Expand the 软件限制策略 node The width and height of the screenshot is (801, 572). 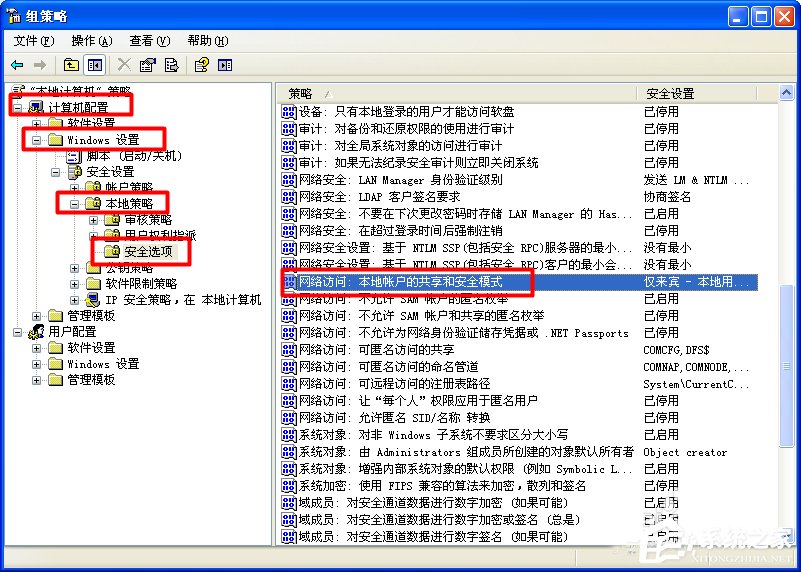[75, 284]
